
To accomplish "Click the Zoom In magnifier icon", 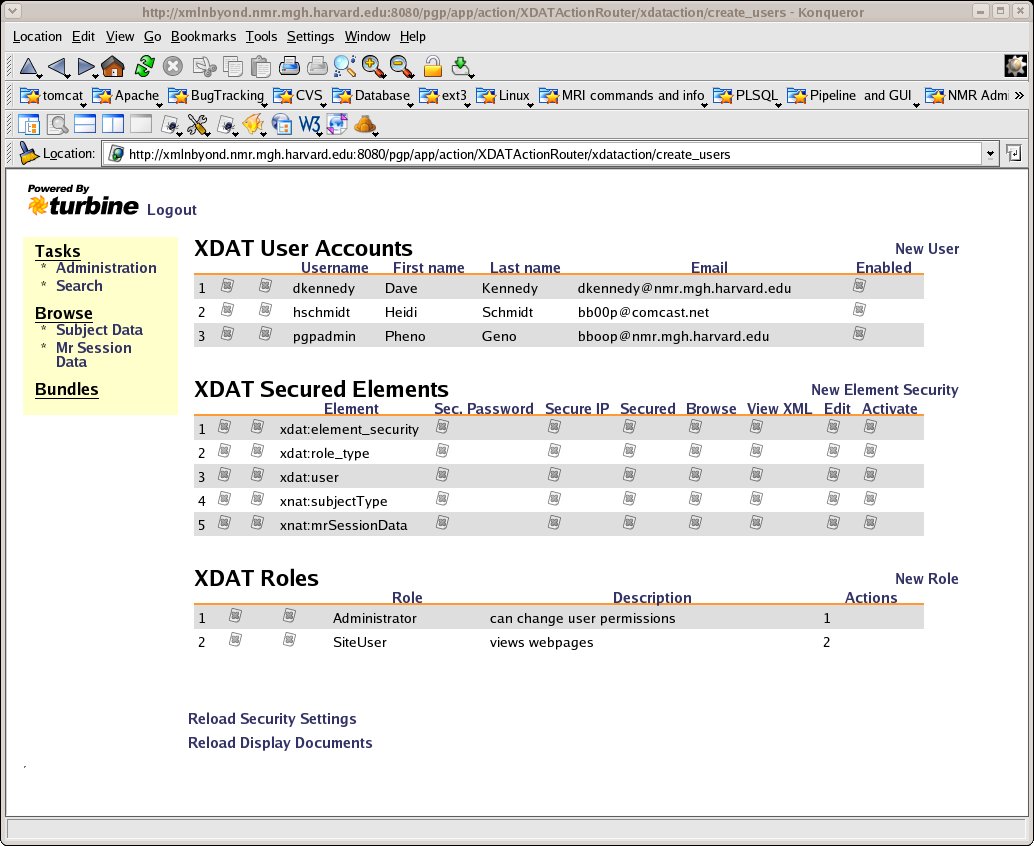I will click(374, 66).
